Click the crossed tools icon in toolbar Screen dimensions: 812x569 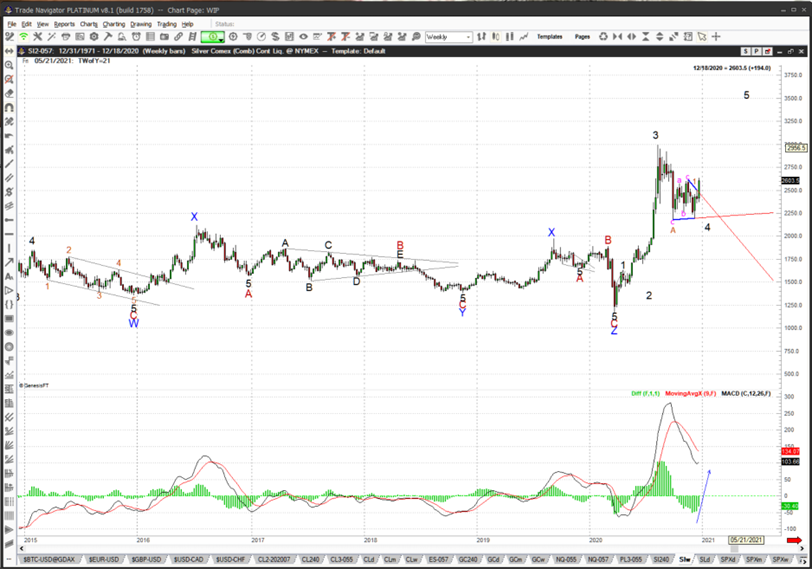(x=37, y=37)
